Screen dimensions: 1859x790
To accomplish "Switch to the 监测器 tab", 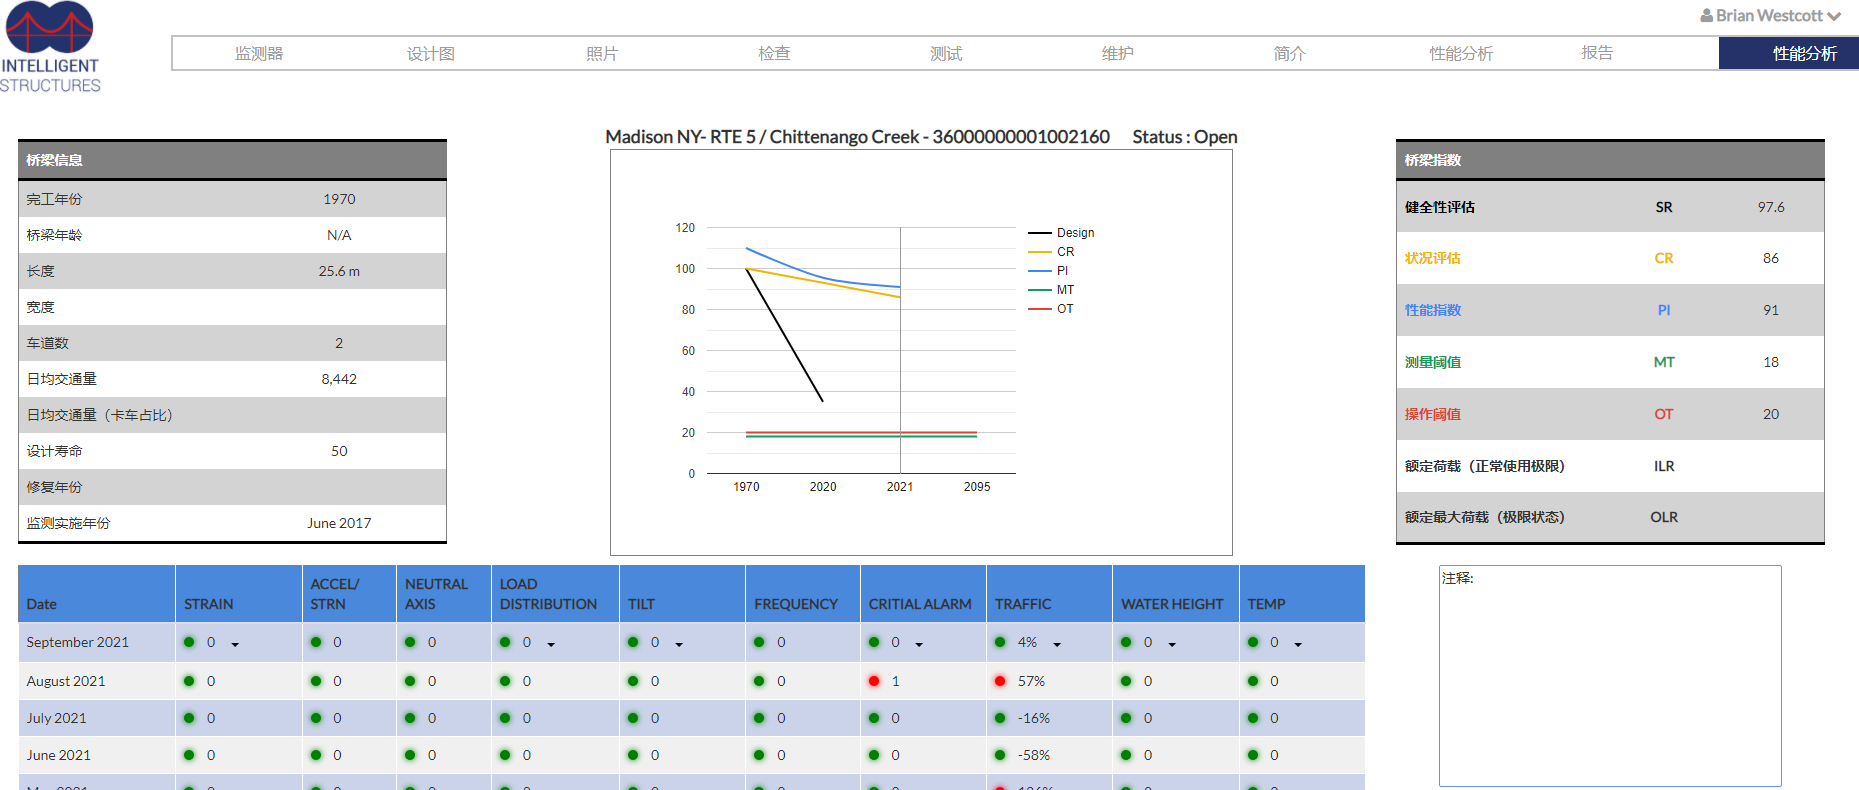I will pos(259,54).
